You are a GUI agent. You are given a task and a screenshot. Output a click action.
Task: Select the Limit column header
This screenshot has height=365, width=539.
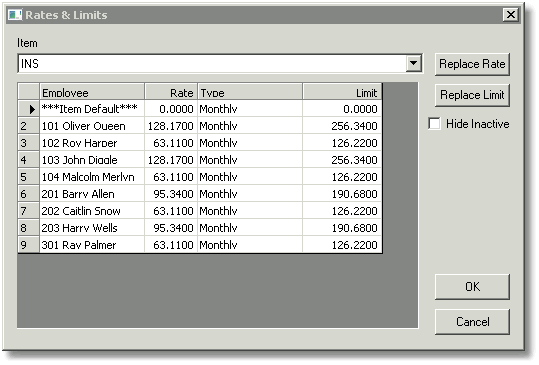point(342,92)
